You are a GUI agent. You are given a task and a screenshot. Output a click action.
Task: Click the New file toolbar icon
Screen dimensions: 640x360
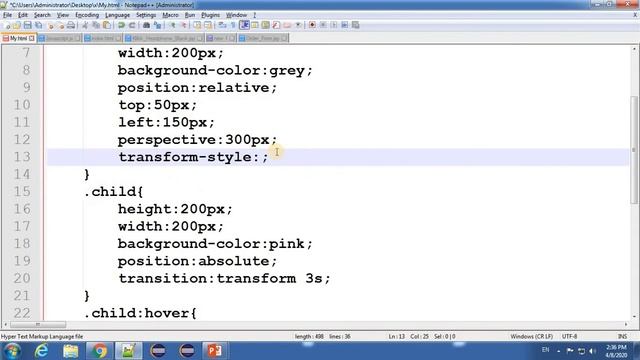tap(7, 25)
